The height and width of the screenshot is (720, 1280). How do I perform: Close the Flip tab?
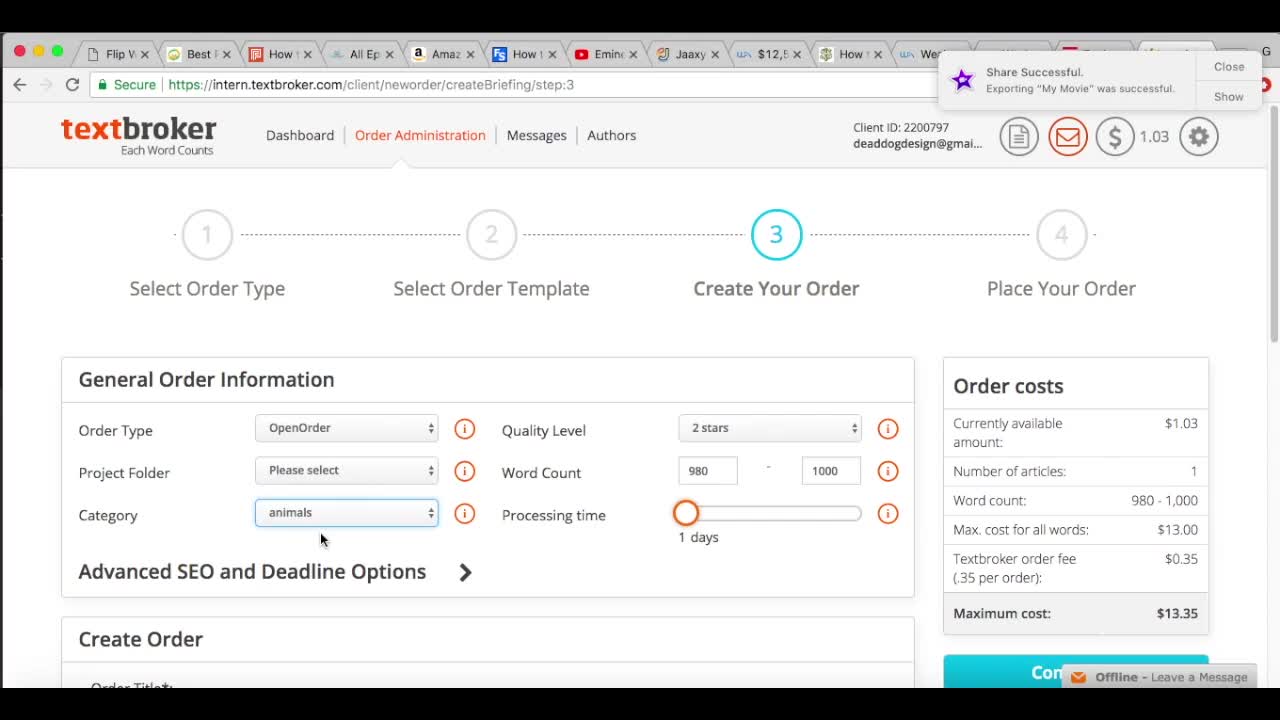click(x=144, y=54)
